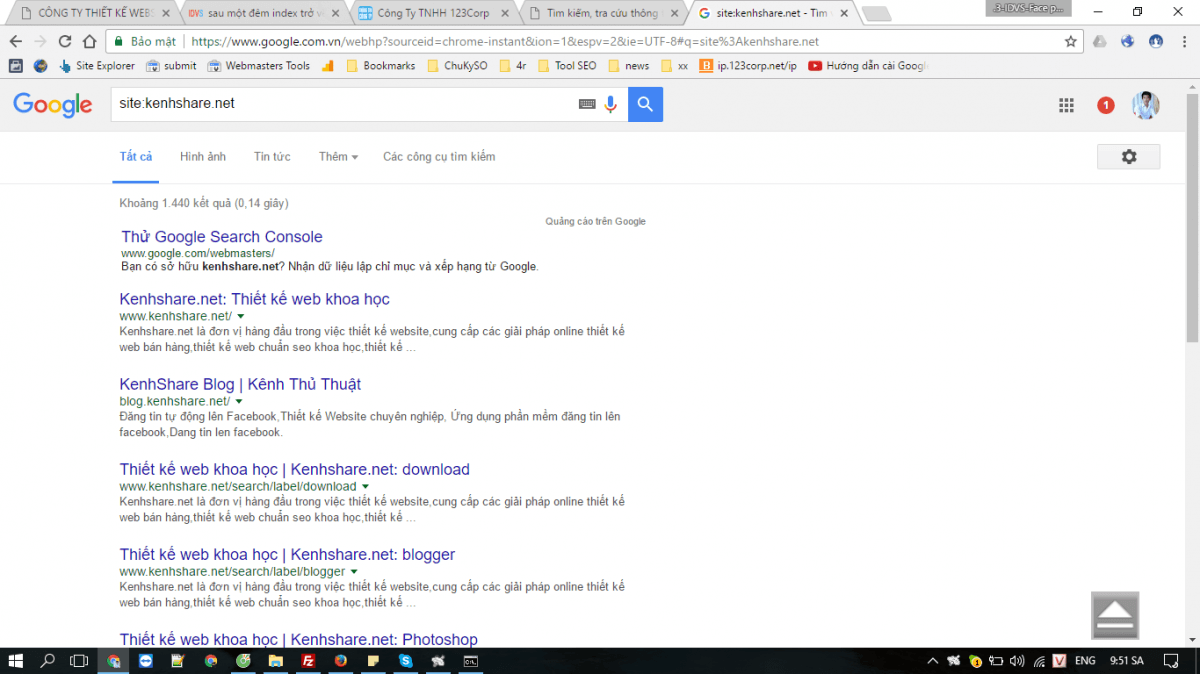1200x674 pixels.
Task: Close the 'Công Ty TNHH 123Corp' tab
Action: [x=505, y=14]
